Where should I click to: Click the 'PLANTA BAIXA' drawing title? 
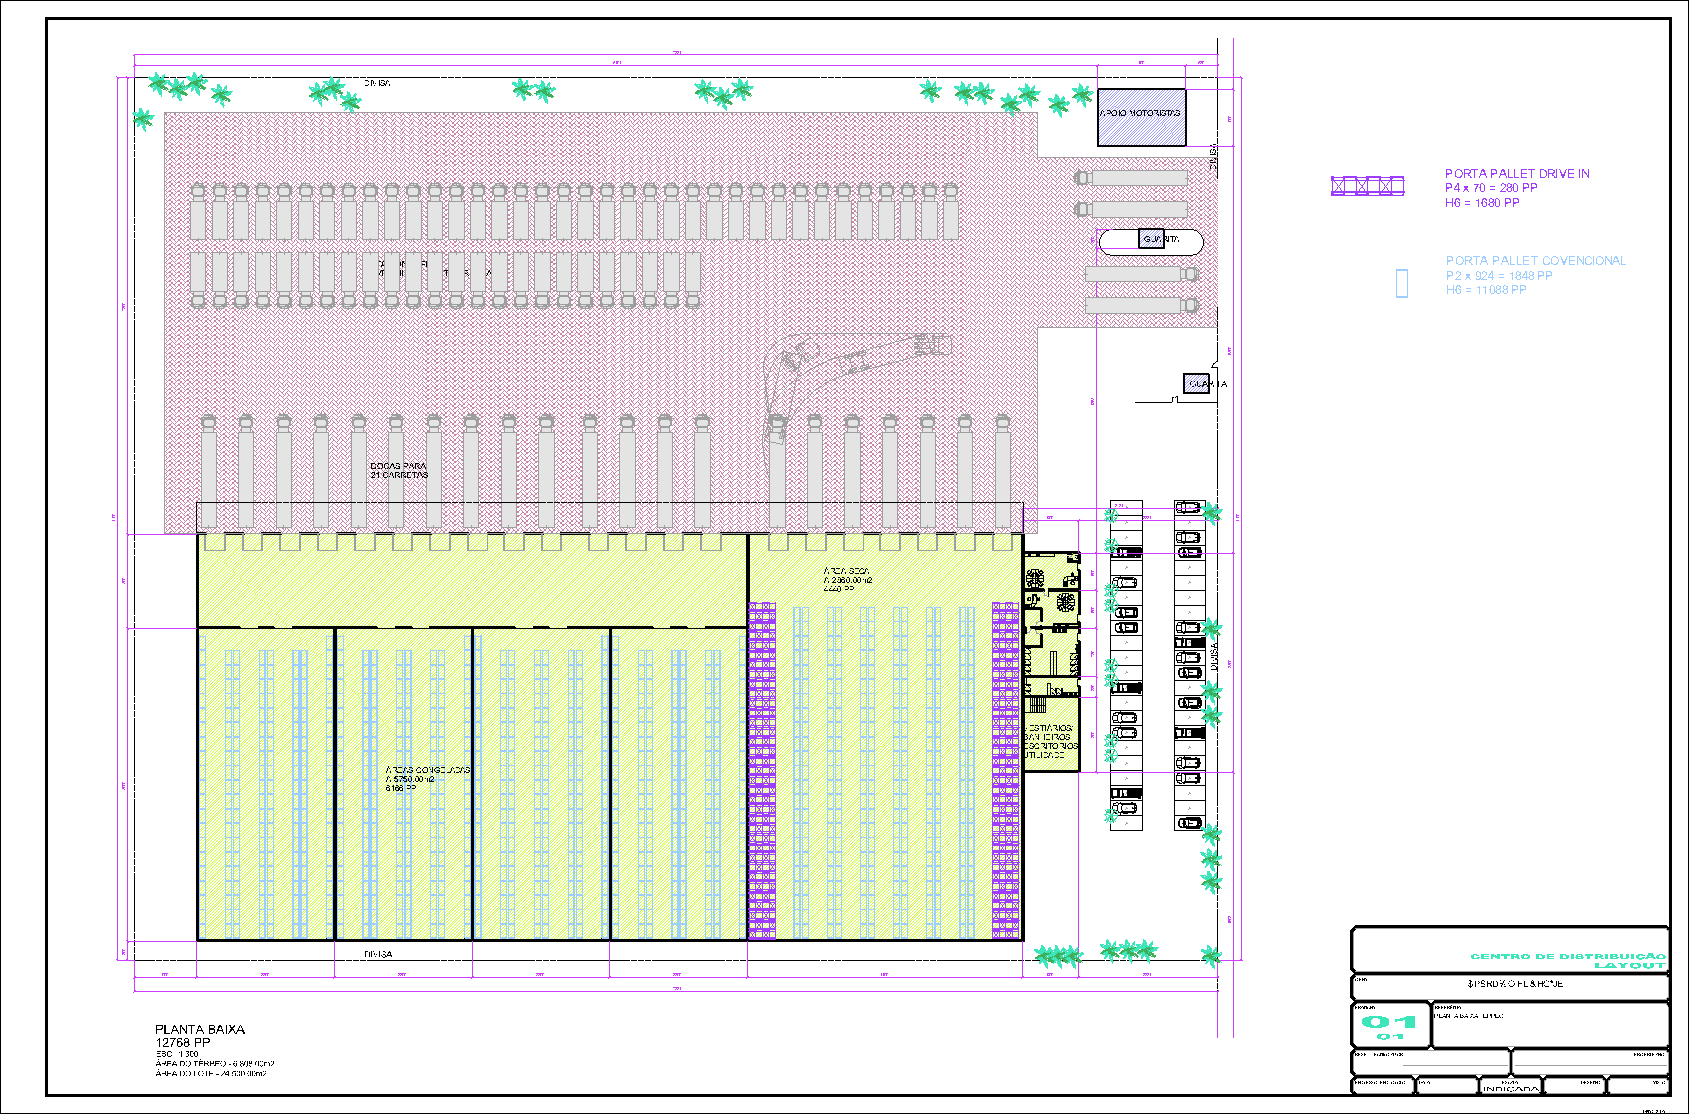point(200,1029)
